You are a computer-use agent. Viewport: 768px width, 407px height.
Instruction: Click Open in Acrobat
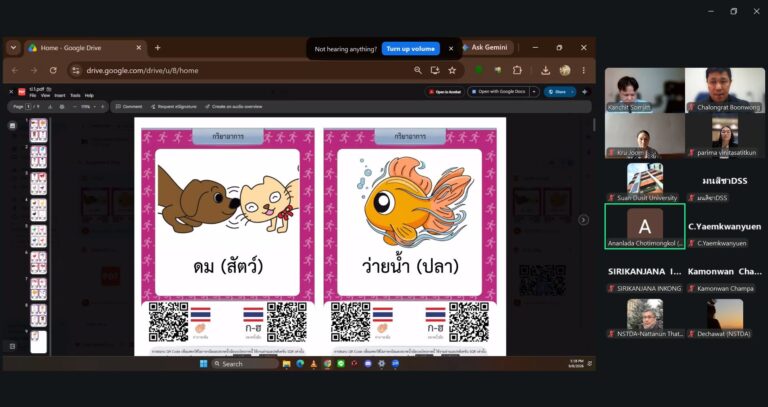pos(445,92)
